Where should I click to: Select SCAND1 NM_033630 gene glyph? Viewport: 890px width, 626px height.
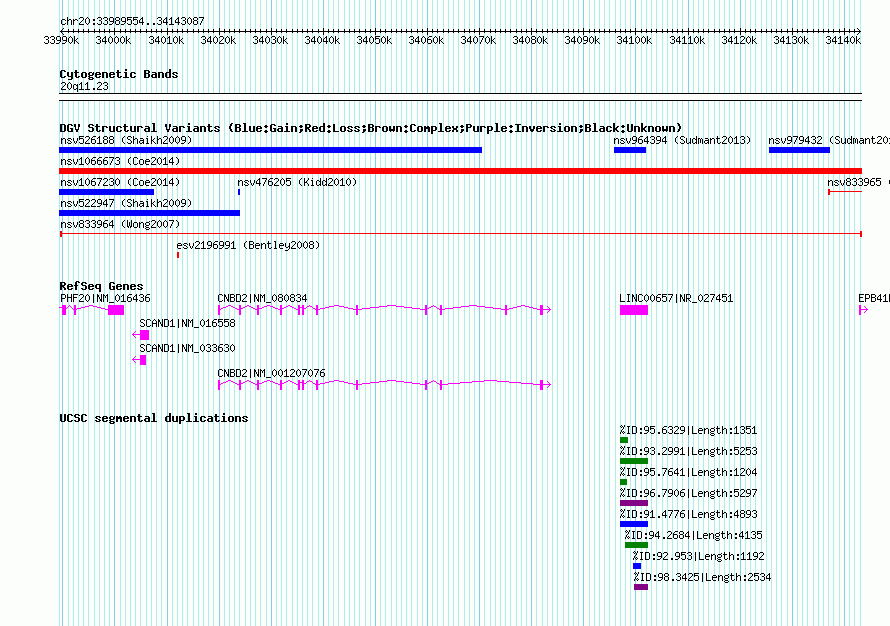pyautogui.click(x=139, y=360)
